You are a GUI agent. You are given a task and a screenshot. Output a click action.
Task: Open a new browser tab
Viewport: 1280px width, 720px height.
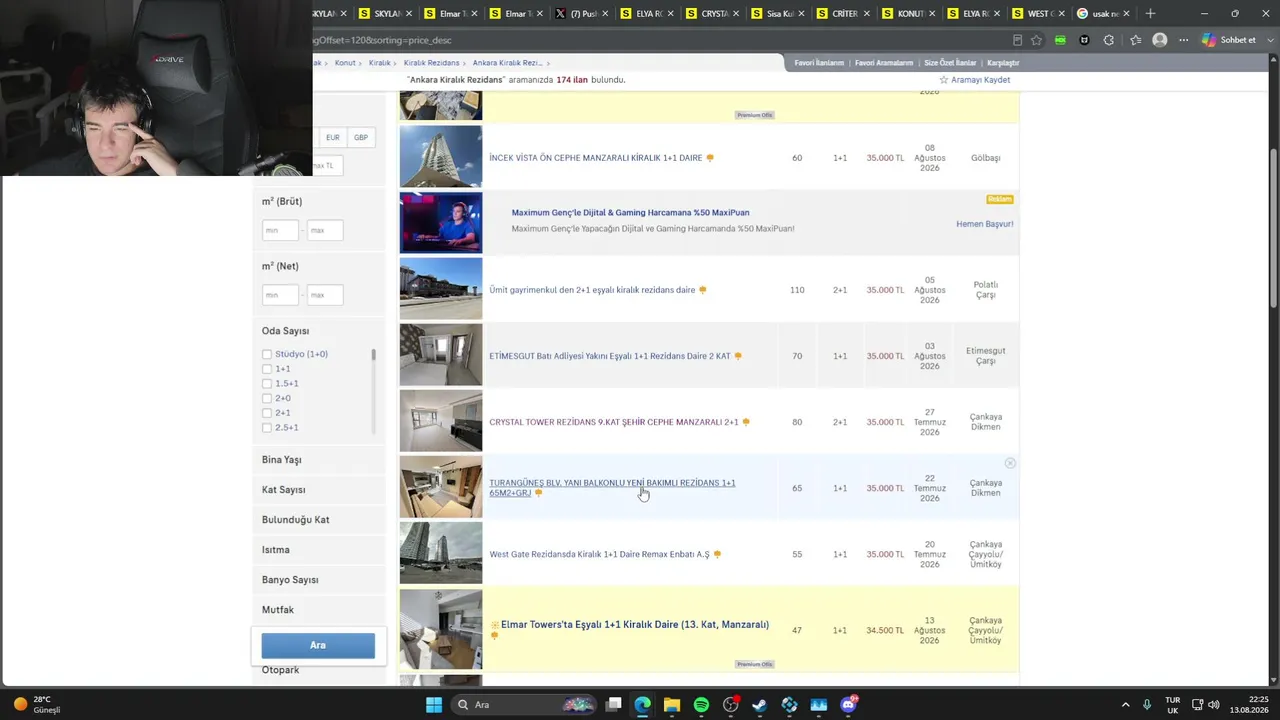pyautogui.click(x=1150, y=13)
